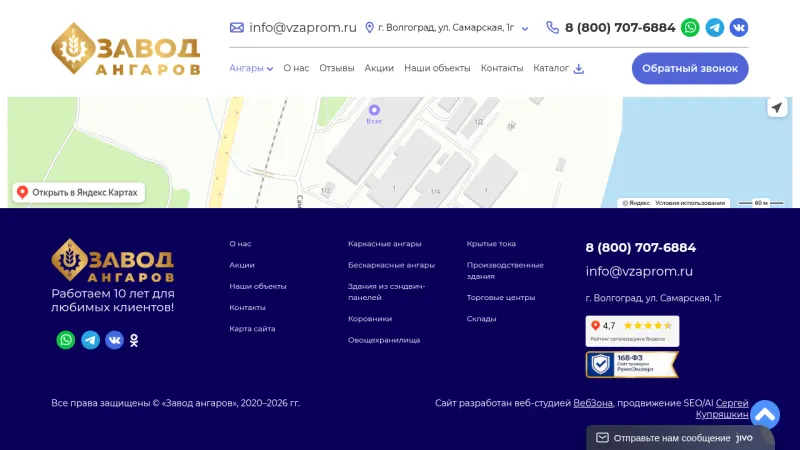
Task: Open the Наши объекты menu item
Action: [x=437, y=68]
